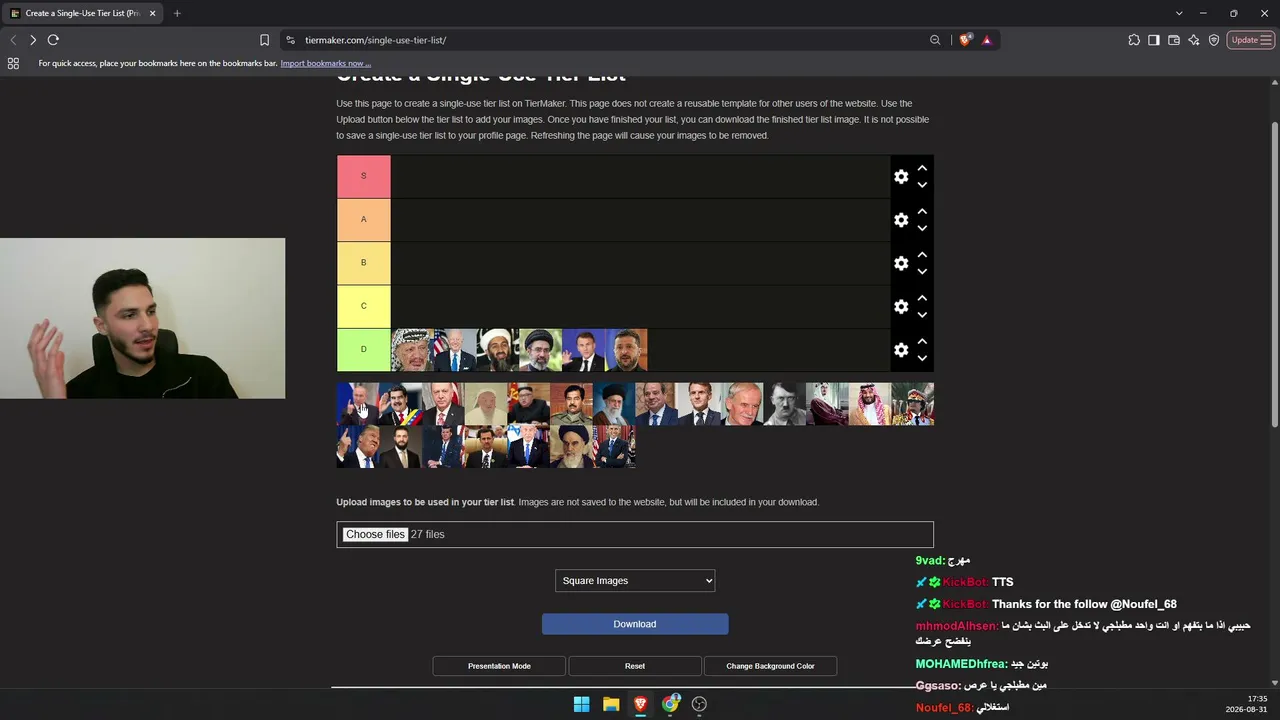
Task: Move the C tier row down
Action: (922, 315)
